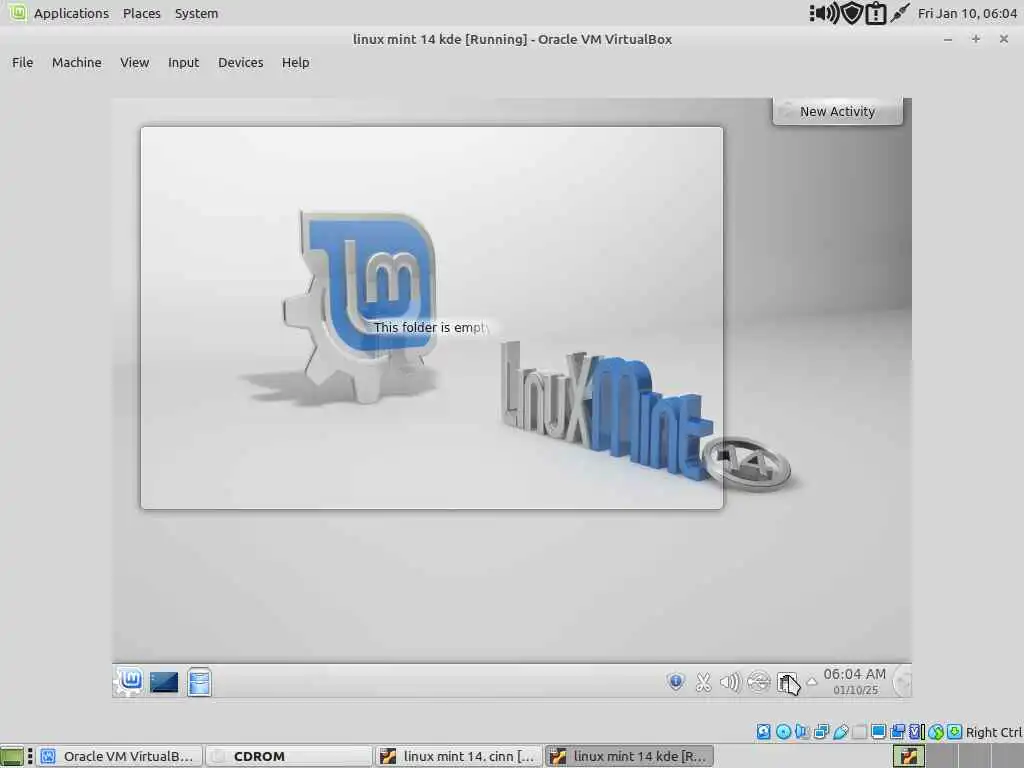Image resolution: width=1024 pixels, height=768 pixels.
Task: Click the hard disk activity indicator
Action: pos(763,731)
